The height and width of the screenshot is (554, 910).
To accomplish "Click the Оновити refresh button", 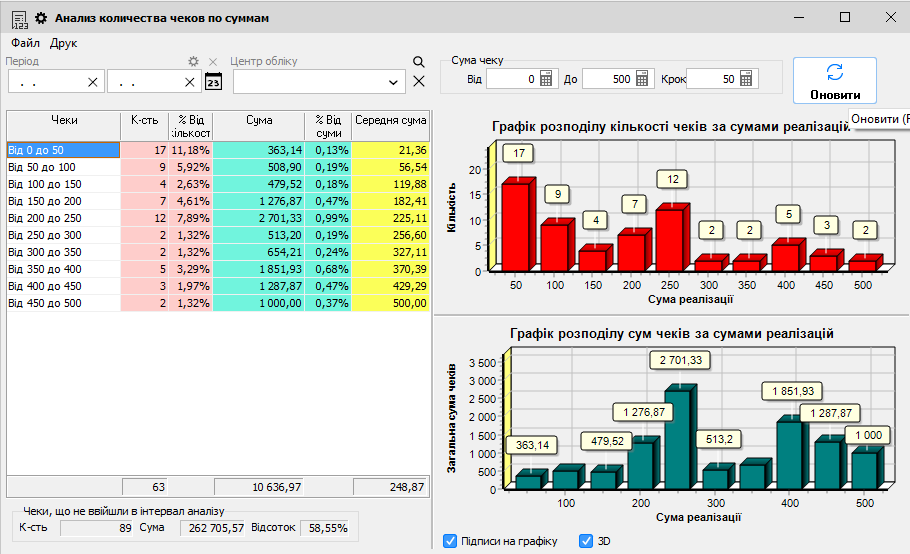I will tap(835, 80).
